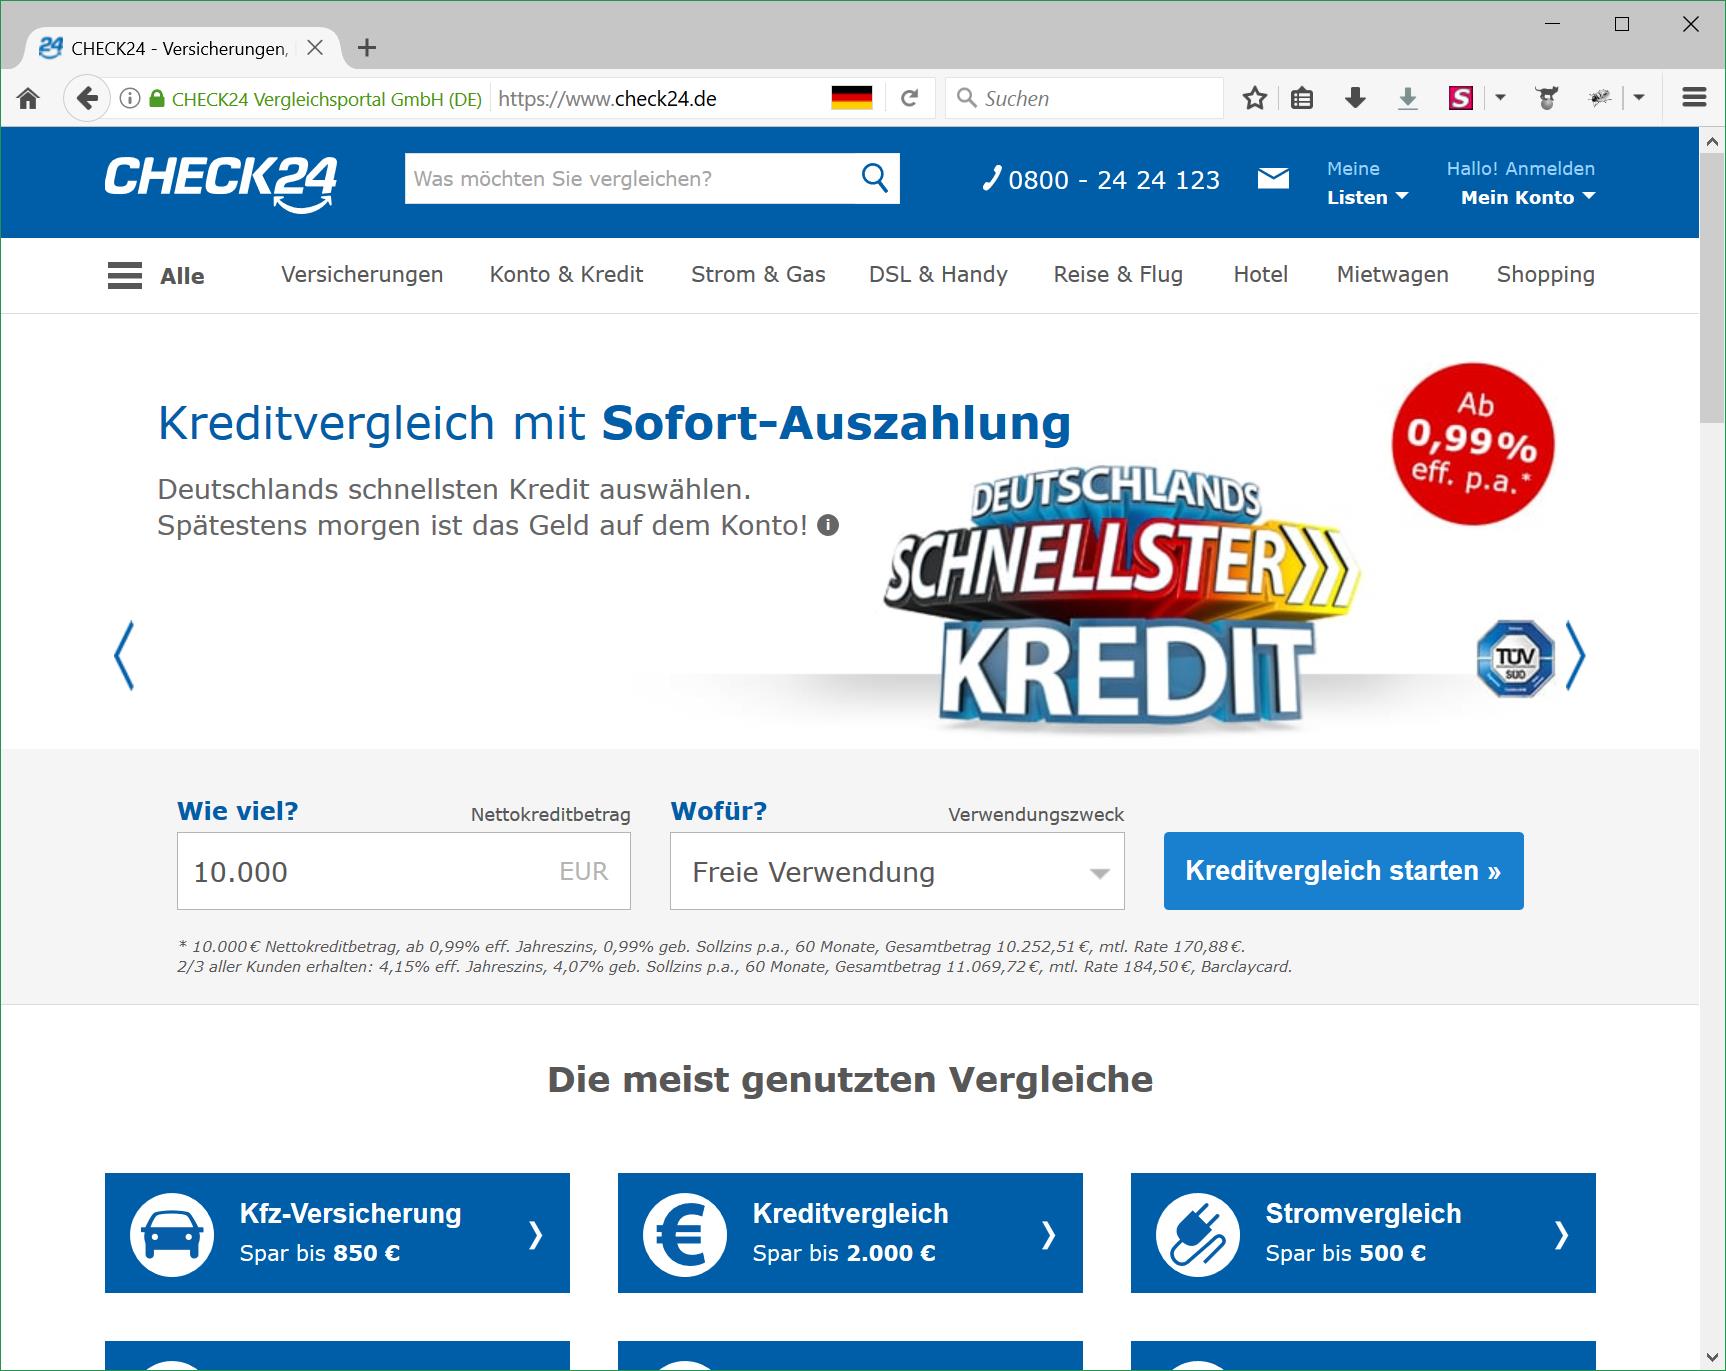Open a new browser tab
The height and width of the screenshot is (1371, 1726).
coord(367,48)
